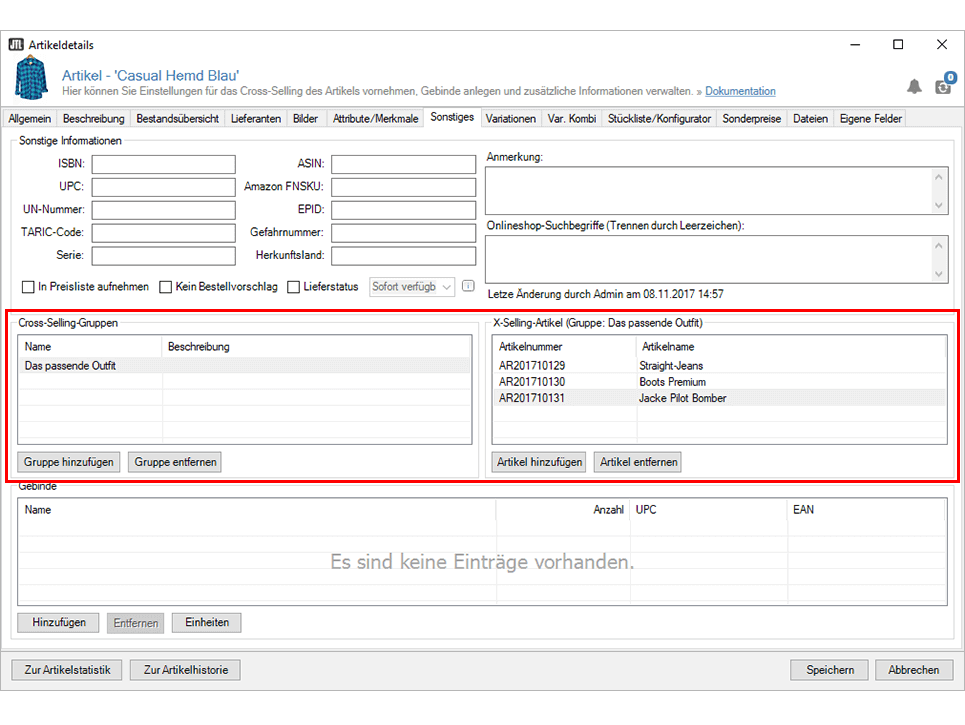965x725 pixels.
Task: Click the blue shirt article image
Action: click(31, 80)
